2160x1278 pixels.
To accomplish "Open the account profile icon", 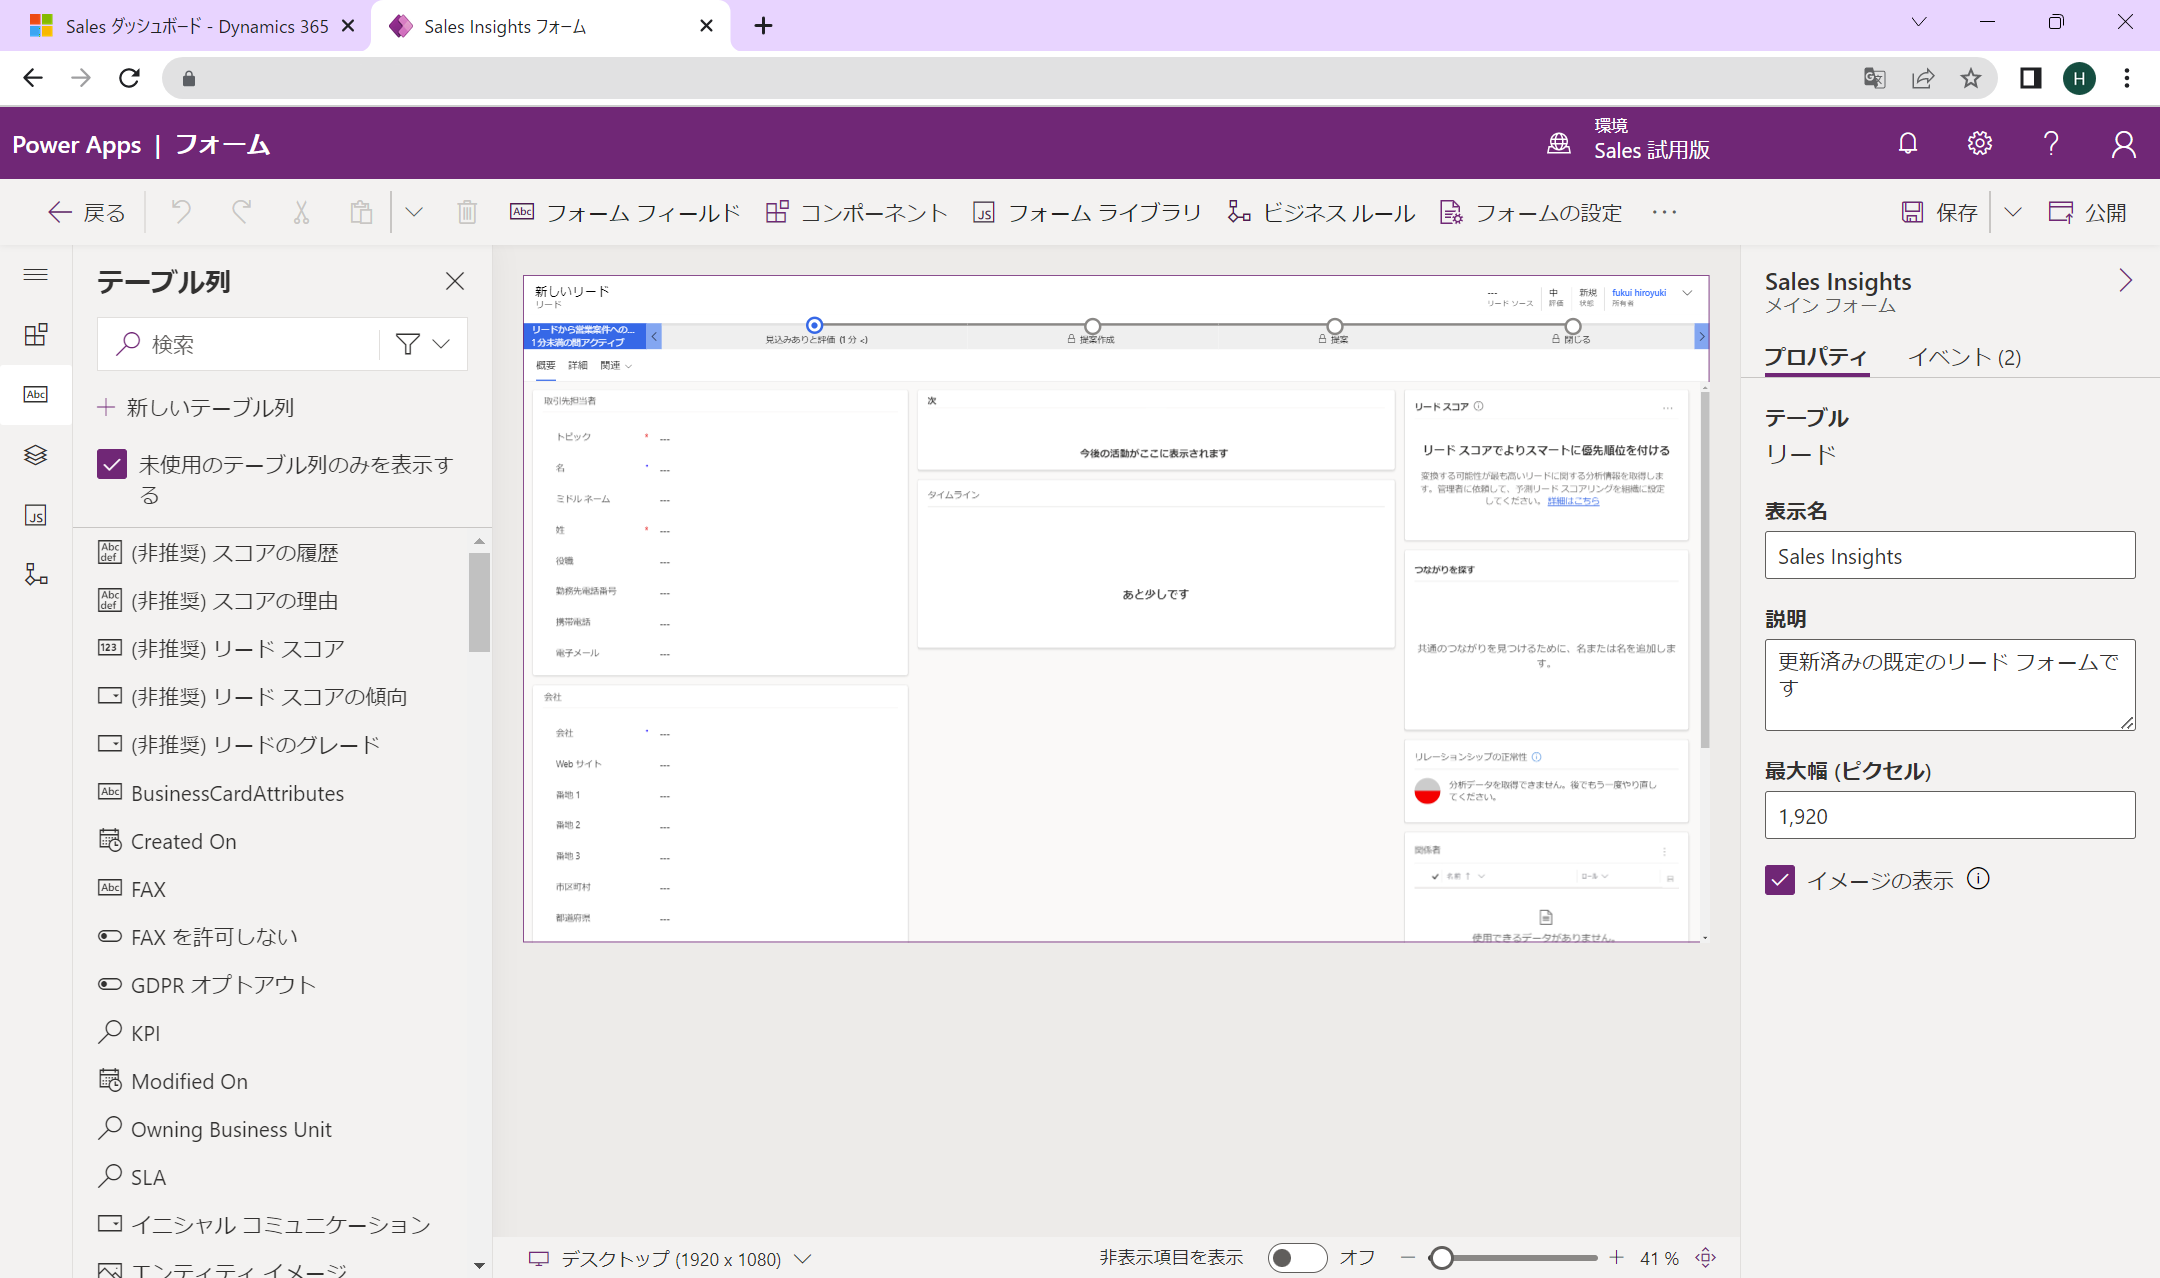I will [2124, 144].
